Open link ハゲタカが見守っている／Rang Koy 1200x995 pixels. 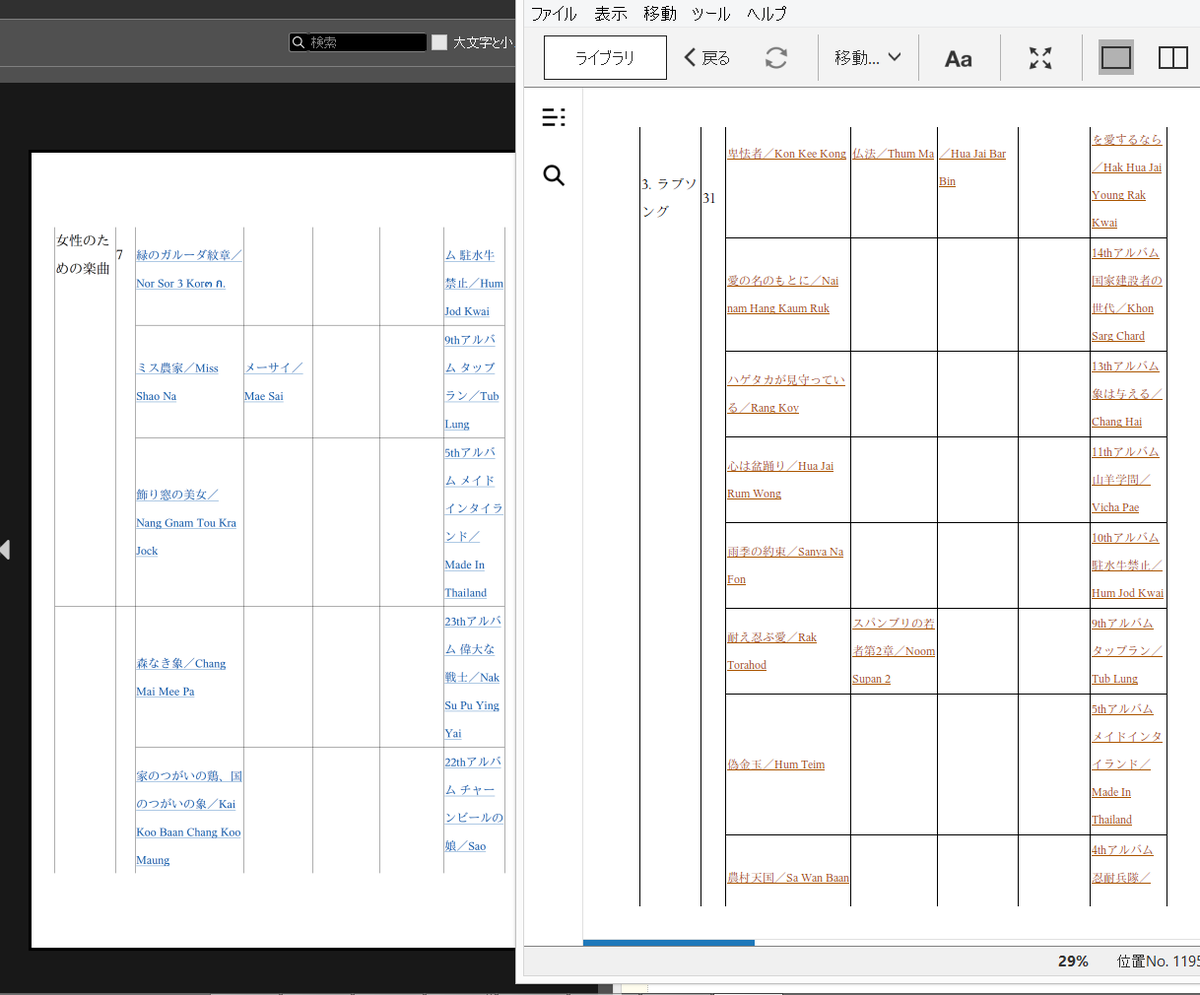tap(786, 394)
